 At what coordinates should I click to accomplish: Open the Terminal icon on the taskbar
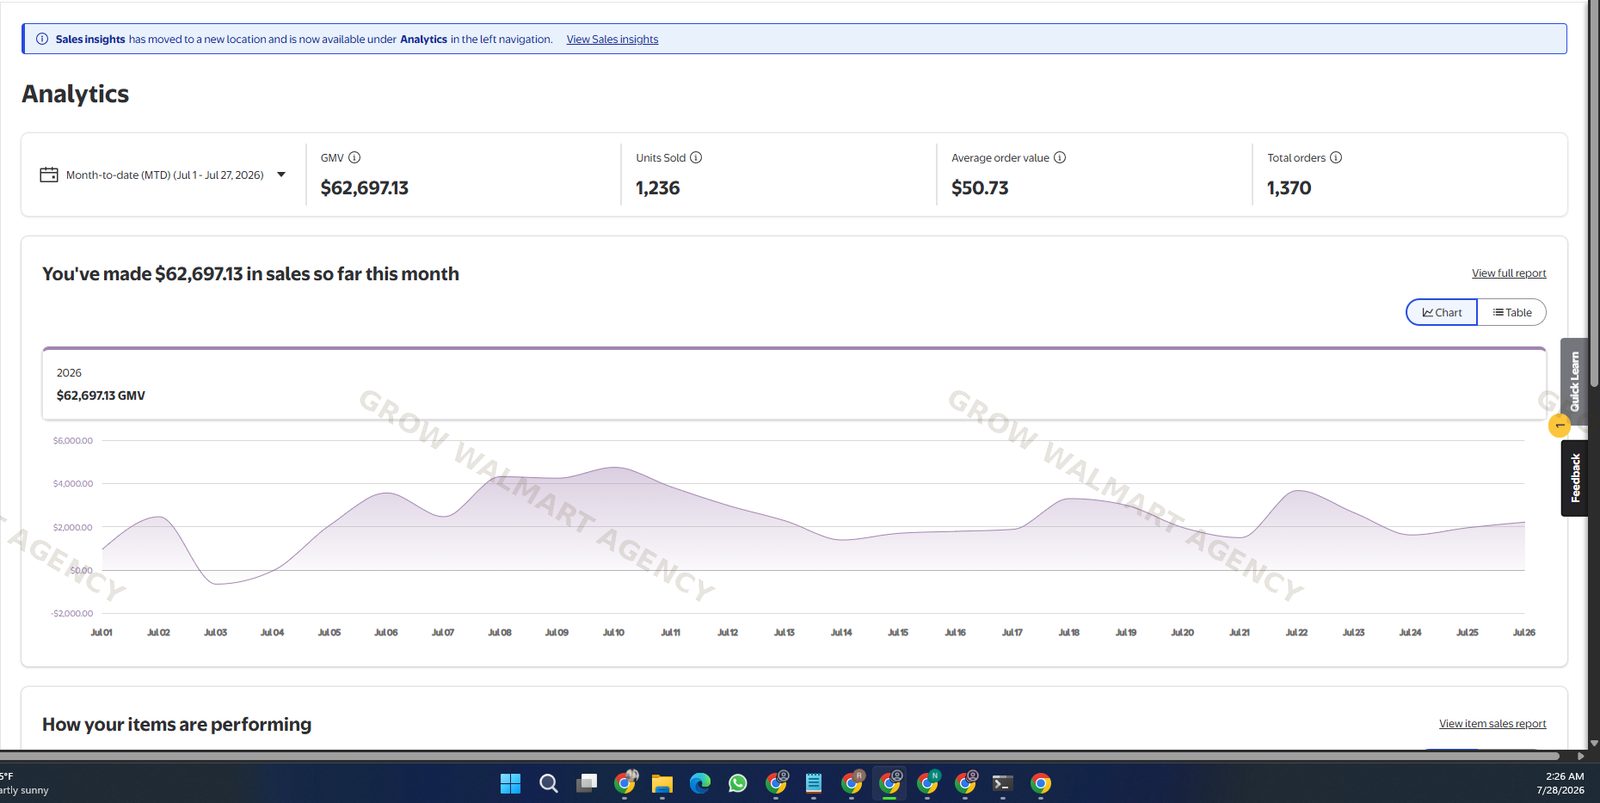click(x=1003, y=783)
